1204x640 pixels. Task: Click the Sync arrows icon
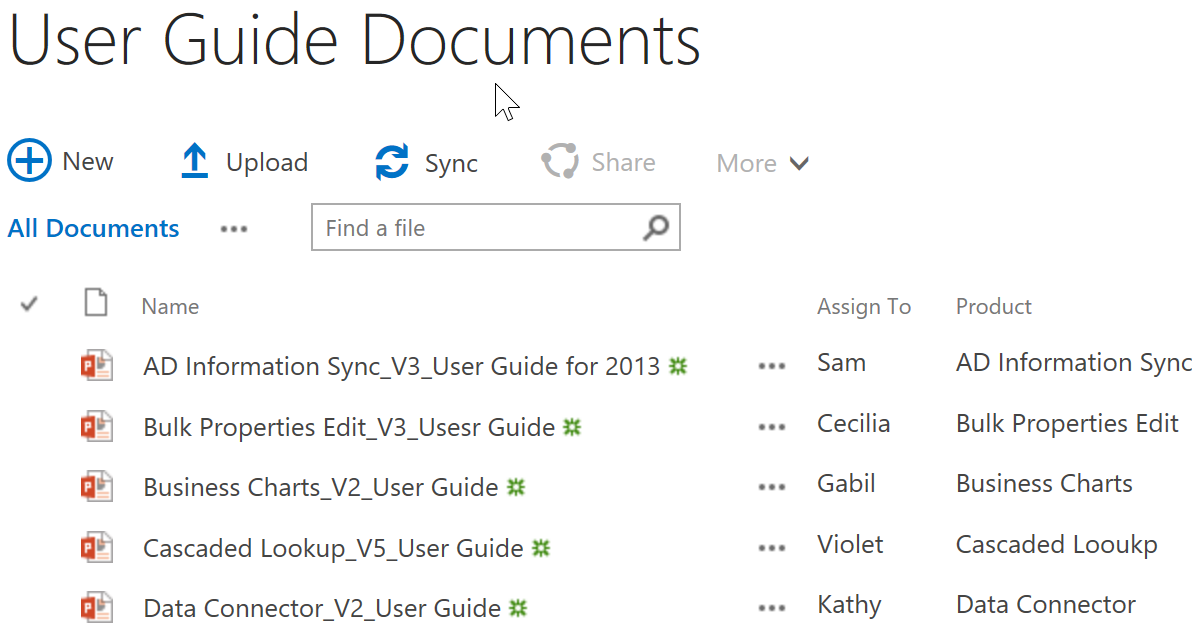click(x=392, y=162)
